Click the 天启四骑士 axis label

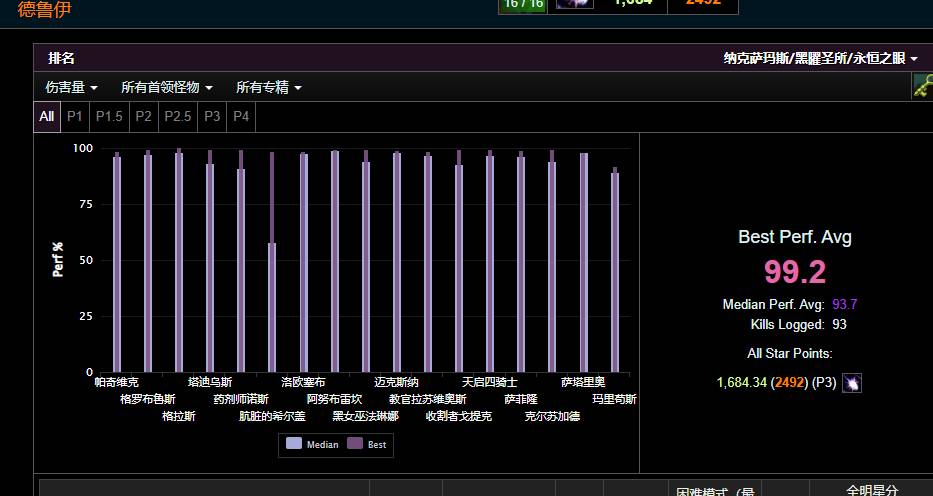tap(490, 382)
